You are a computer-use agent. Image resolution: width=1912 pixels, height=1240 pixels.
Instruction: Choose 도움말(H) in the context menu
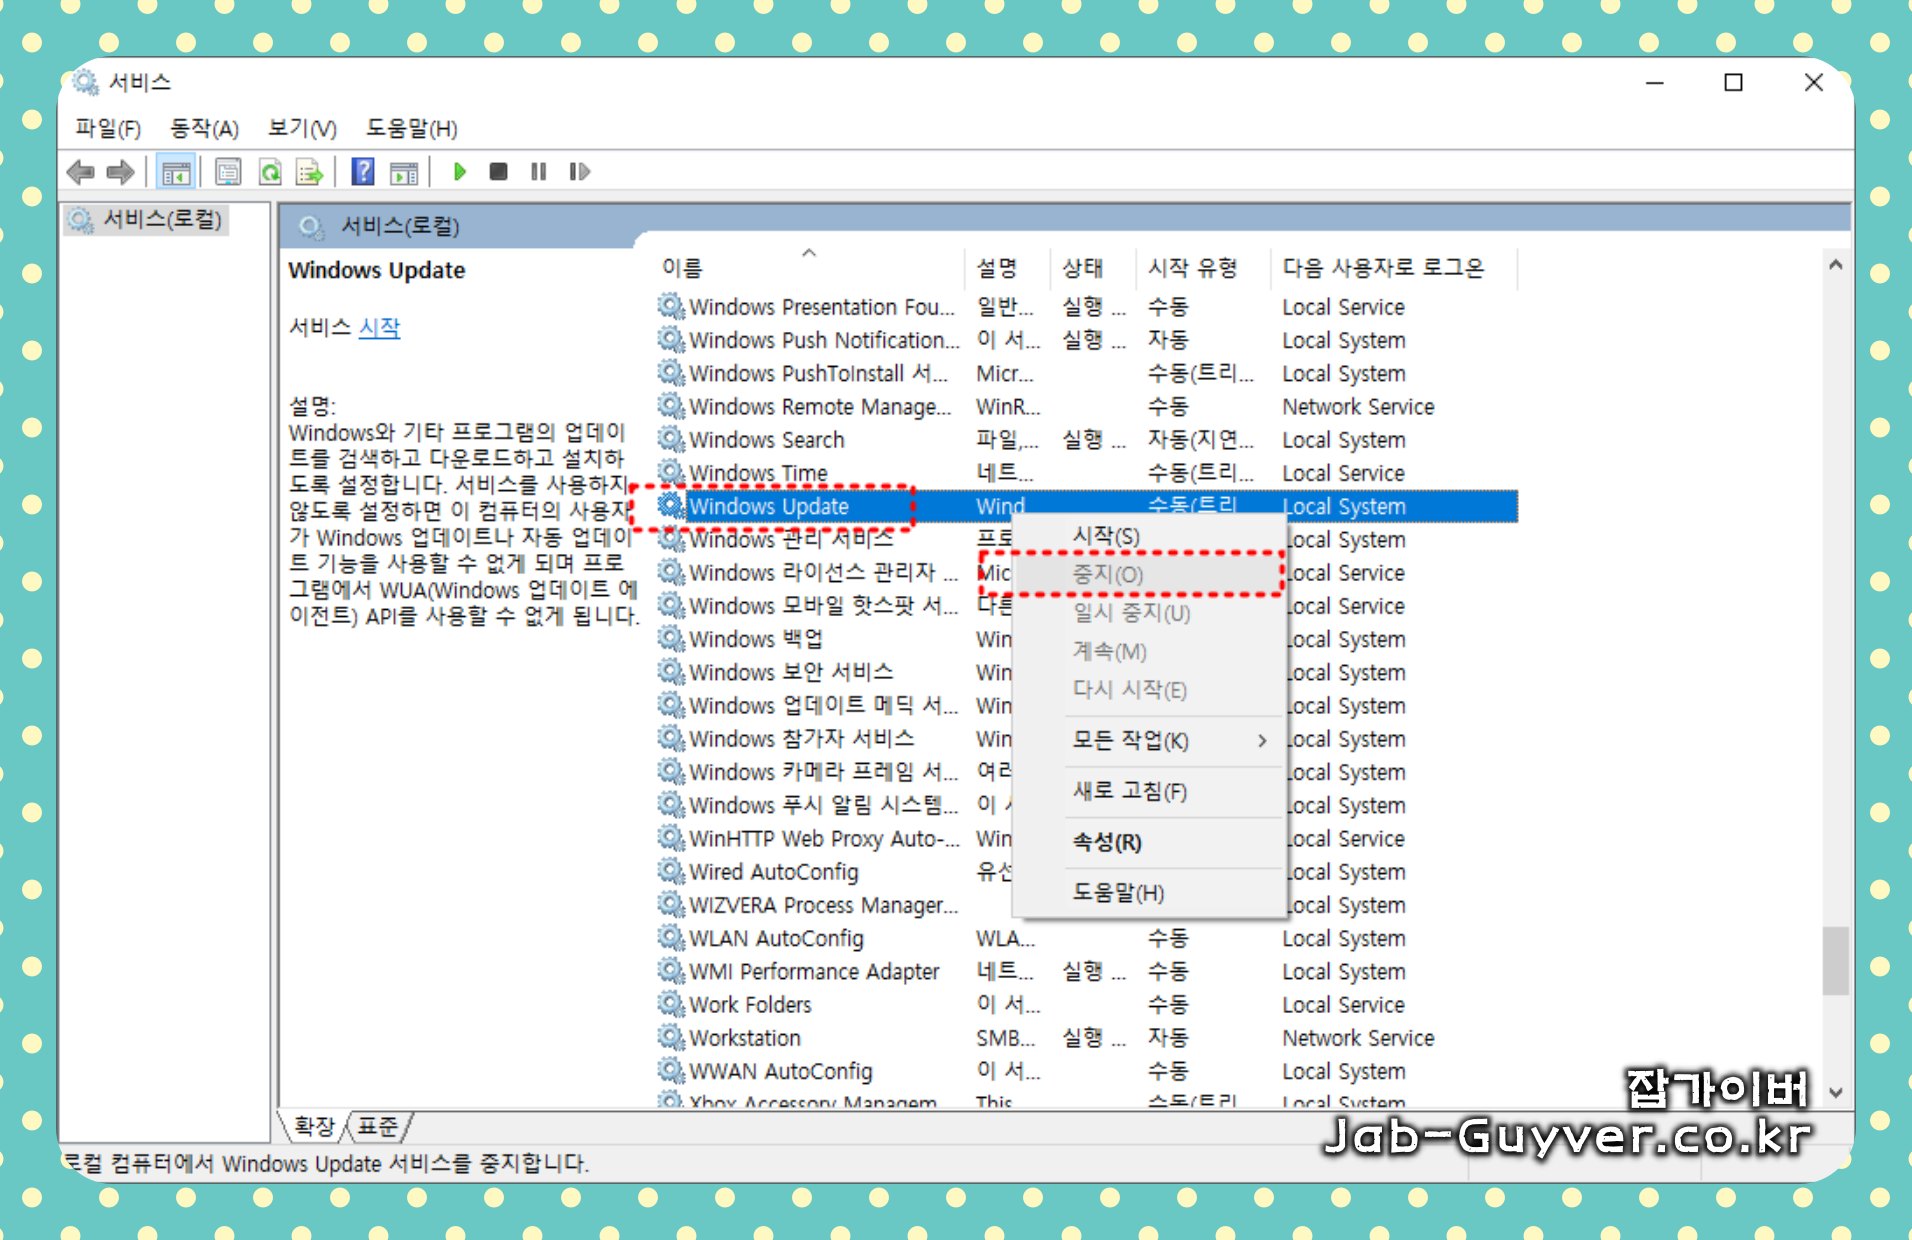(1149, 893)
